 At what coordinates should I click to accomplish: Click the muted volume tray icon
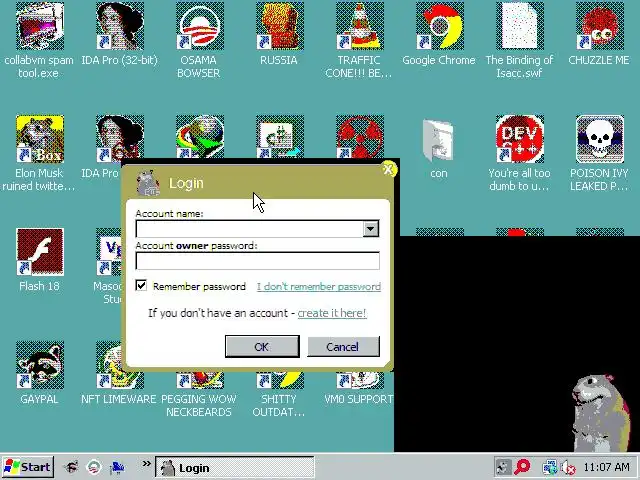pyautogui.click(x=568, y=467)
